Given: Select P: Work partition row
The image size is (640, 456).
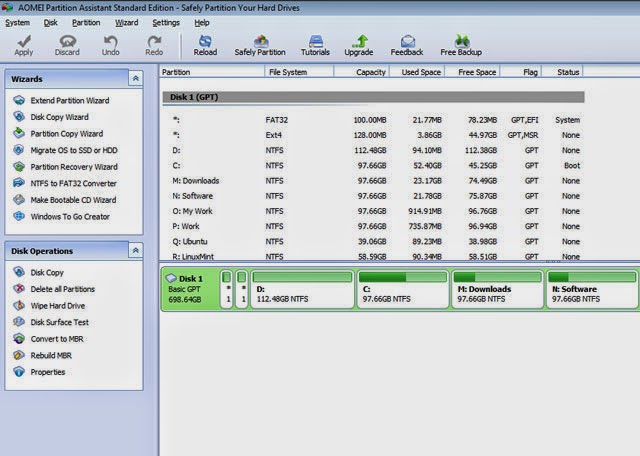Looking at the screenshot, I should pos(373,226).
